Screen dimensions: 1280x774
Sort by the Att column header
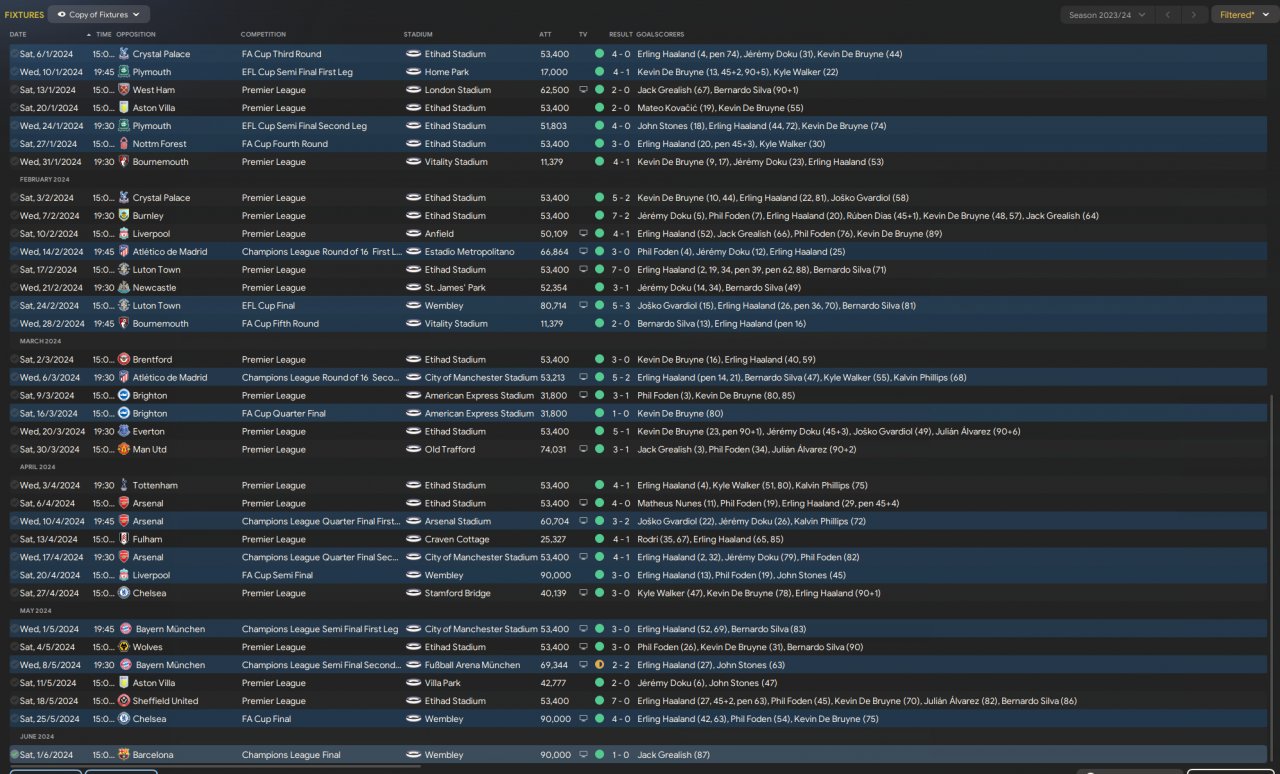click(545, 35)
